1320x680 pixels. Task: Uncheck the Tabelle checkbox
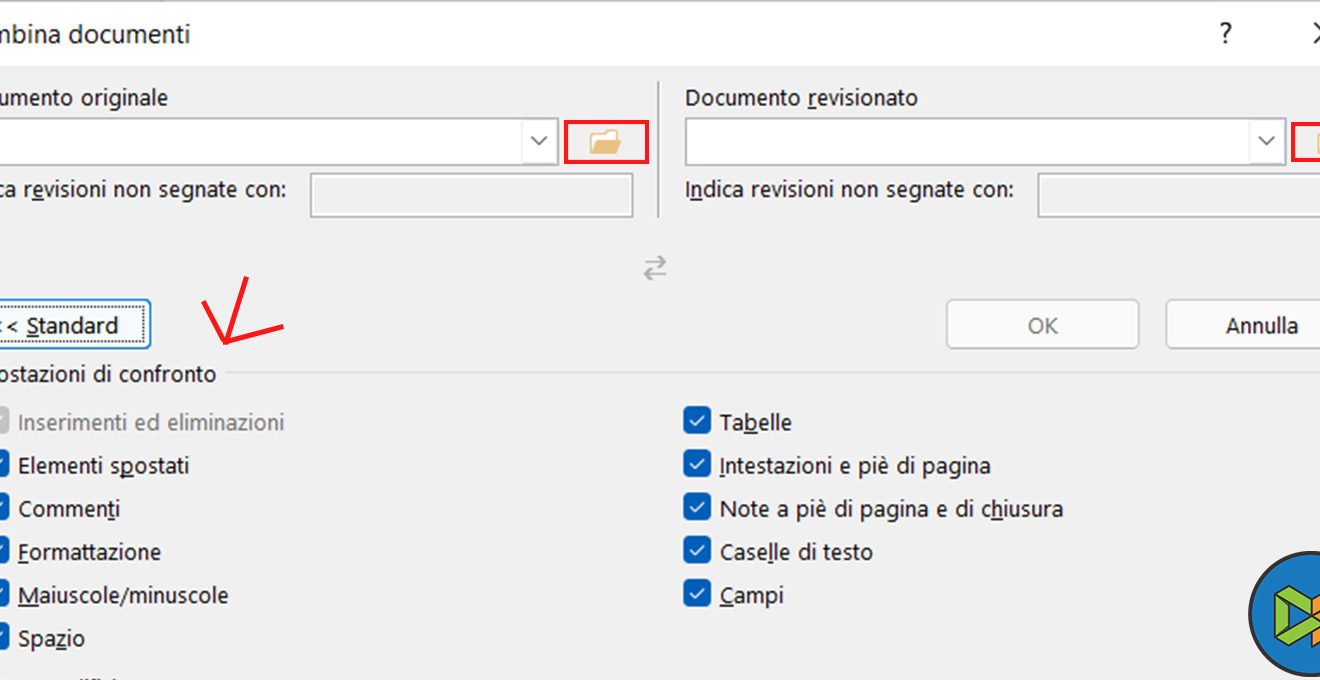tap(697, 421)
